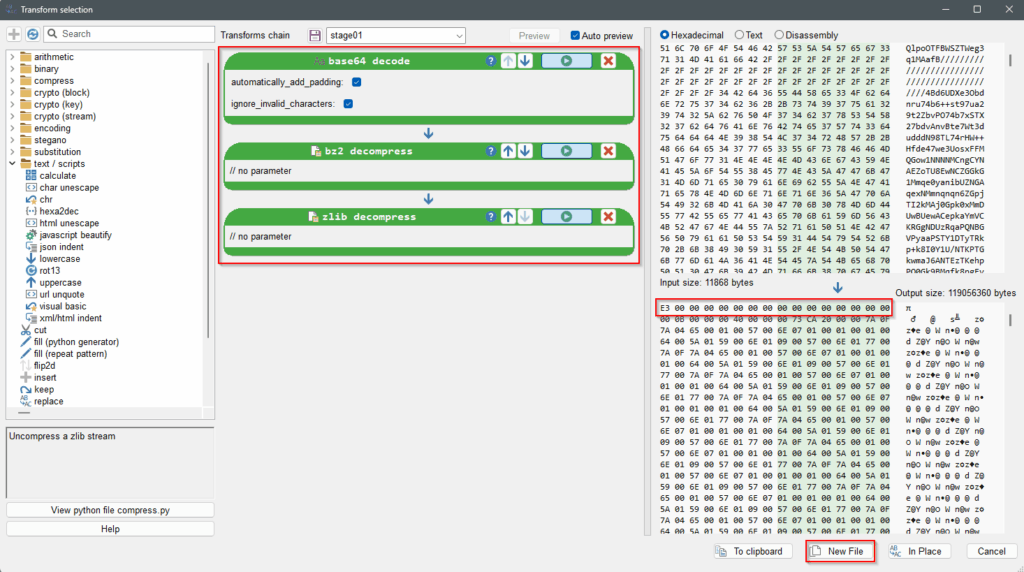
Task: Click the New File button
Action: pyautogui.click(x=840, y=551)
